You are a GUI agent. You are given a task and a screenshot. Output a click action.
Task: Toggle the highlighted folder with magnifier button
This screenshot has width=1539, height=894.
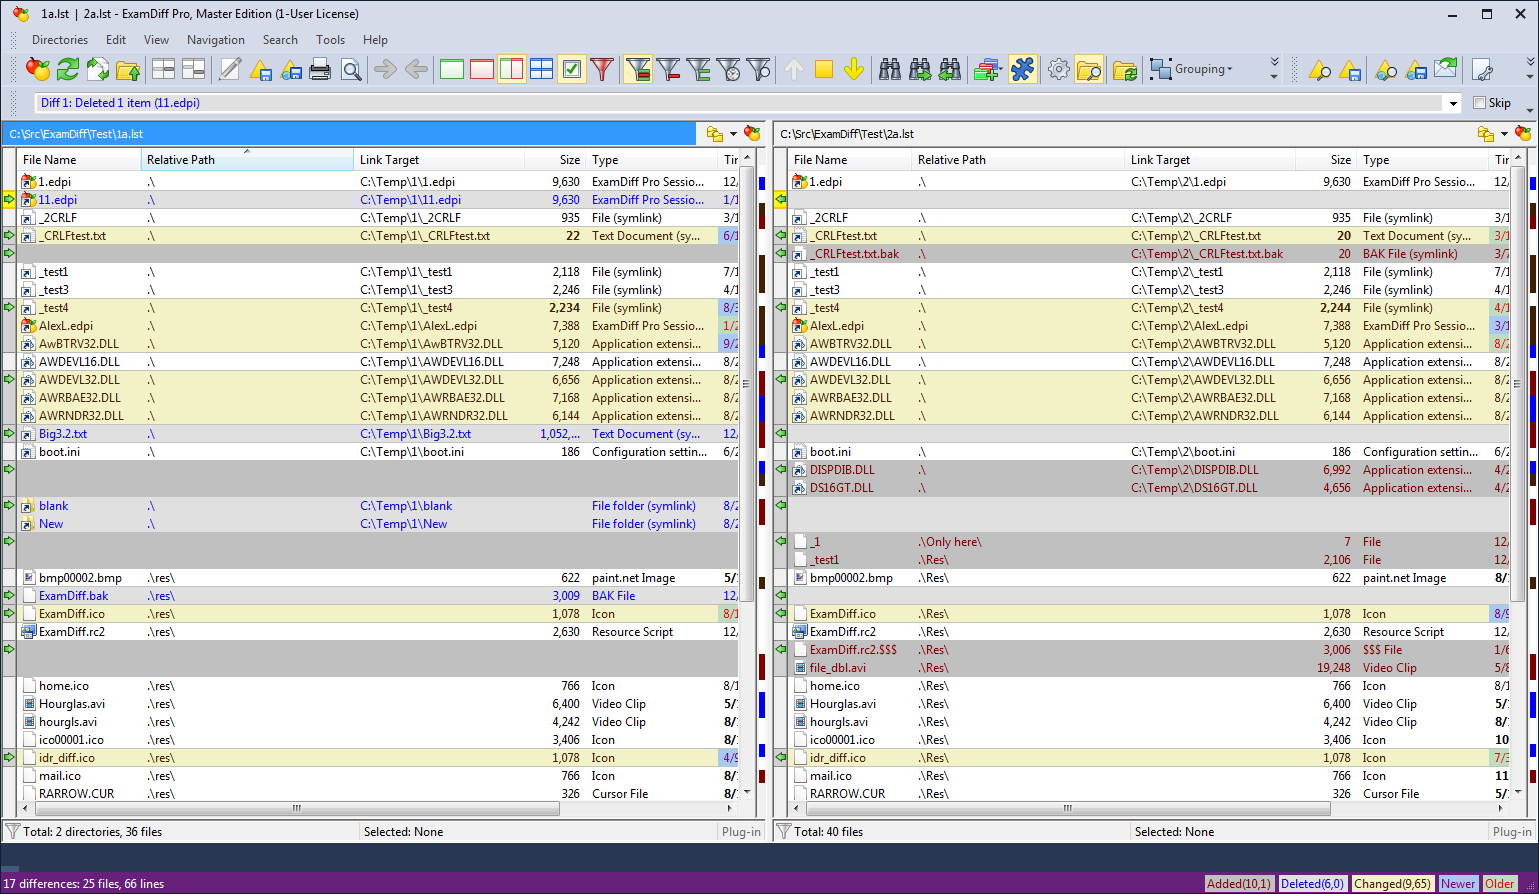[1089, 69]
